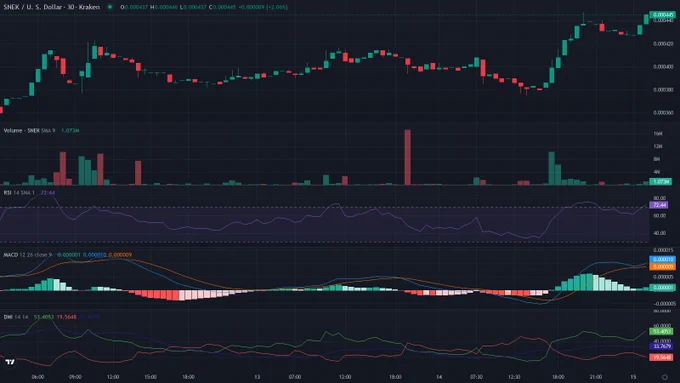Click the 21:00 time axis label
The width and height of the screenshot is (680, 383).
tap(595, 377)
